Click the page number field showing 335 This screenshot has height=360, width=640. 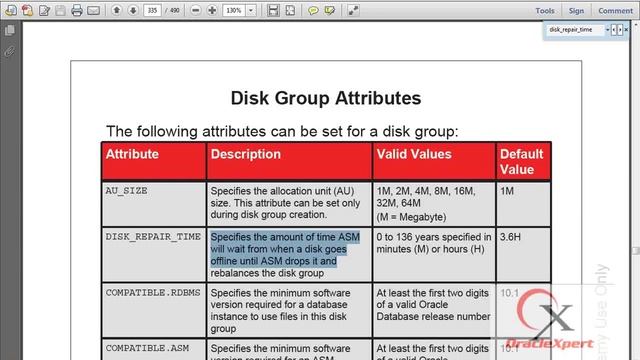pyautogui.click(x=152, y=10)
